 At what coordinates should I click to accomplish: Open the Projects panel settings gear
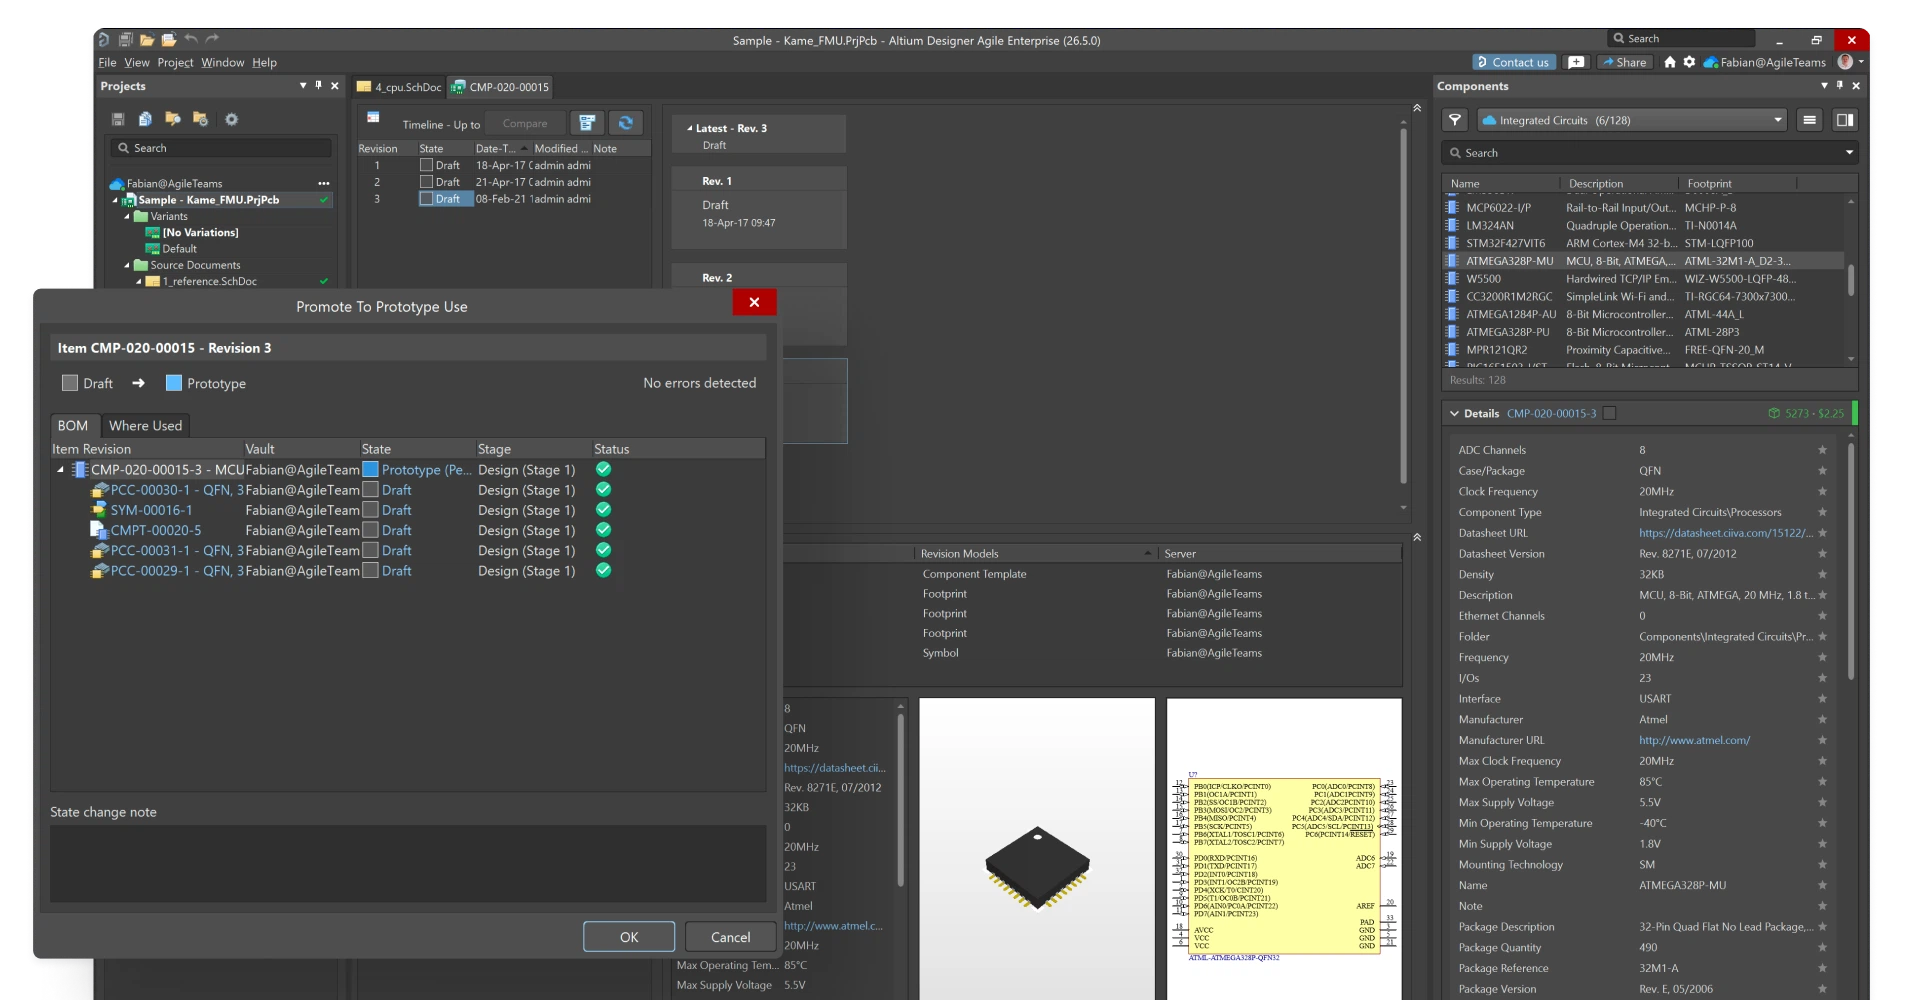pyautogui.click(x=231, y=119)
